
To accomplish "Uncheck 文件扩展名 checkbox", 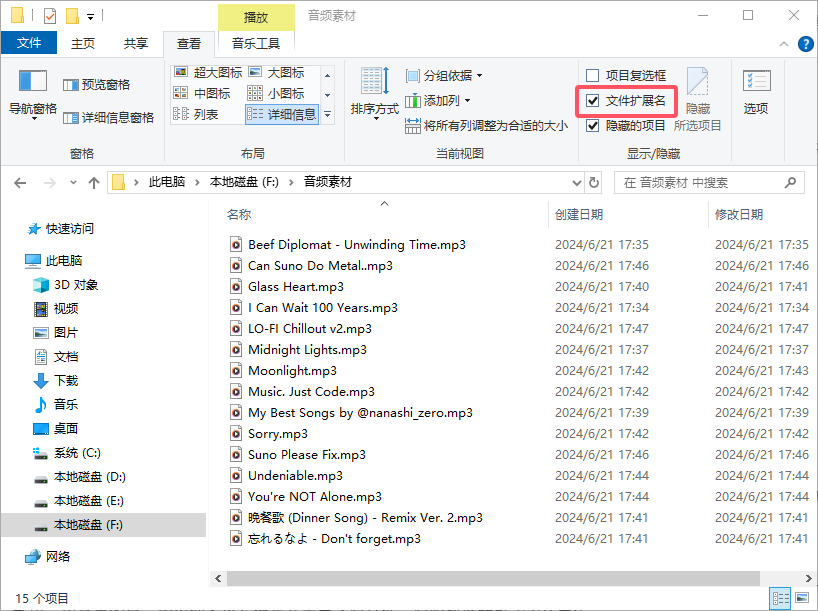I will click(592, 100).
